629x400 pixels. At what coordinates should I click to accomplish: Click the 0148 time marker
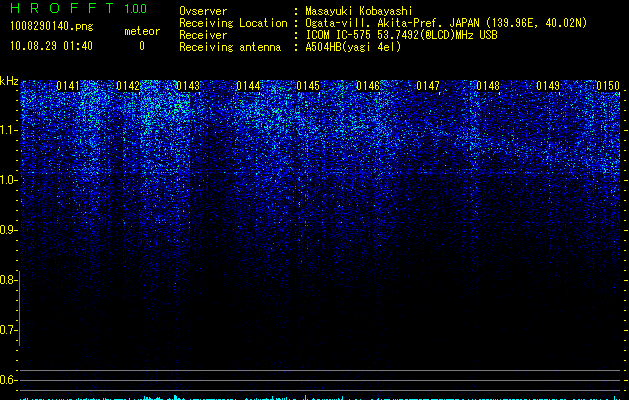[x=488, y=86]
